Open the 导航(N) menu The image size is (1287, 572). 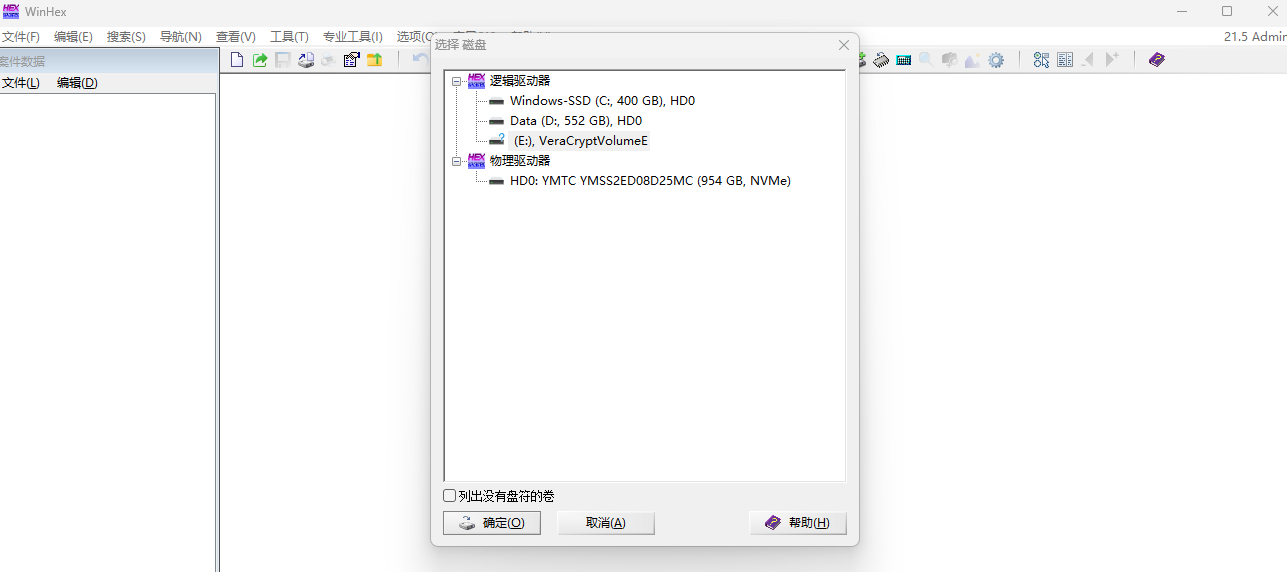(180, 36)
